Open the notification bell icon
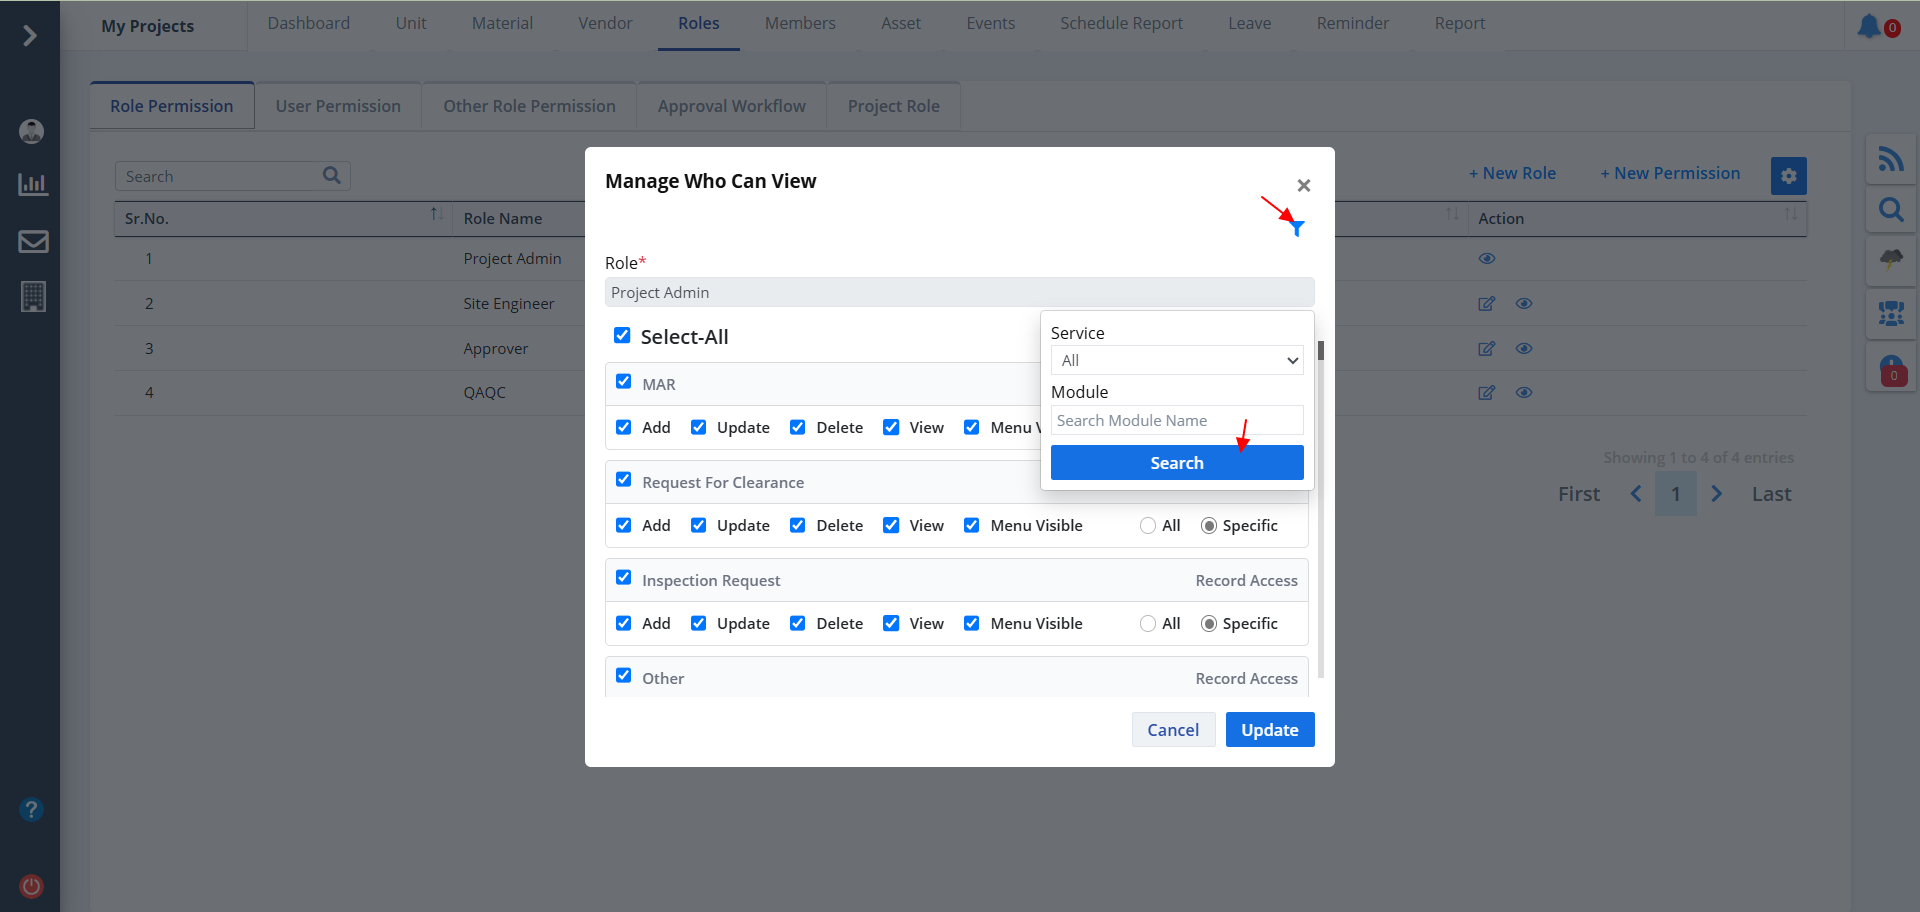1920x912 pixels. click(x=1868, y=26)
